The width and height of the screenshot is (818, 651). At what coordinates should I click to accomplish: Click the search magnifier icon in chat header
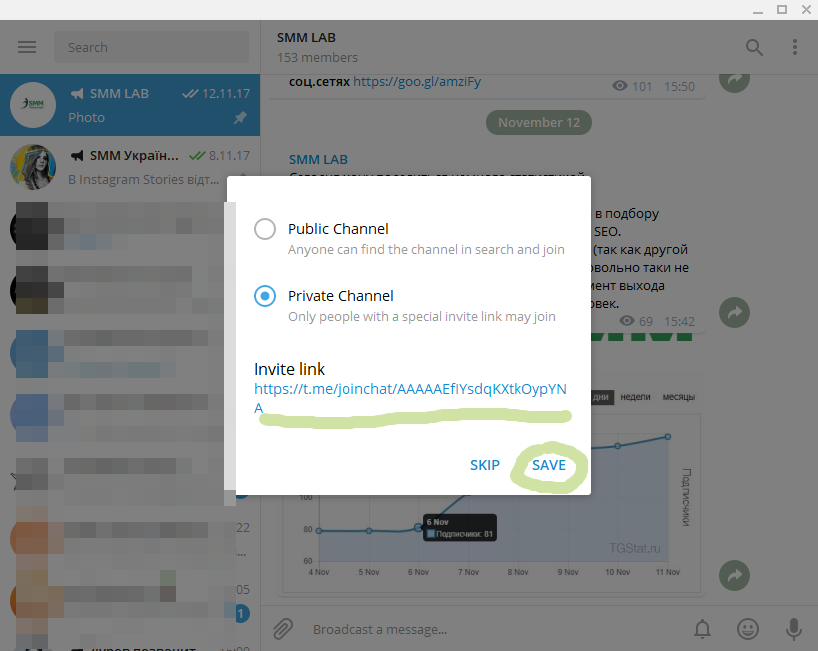(754, 47)
